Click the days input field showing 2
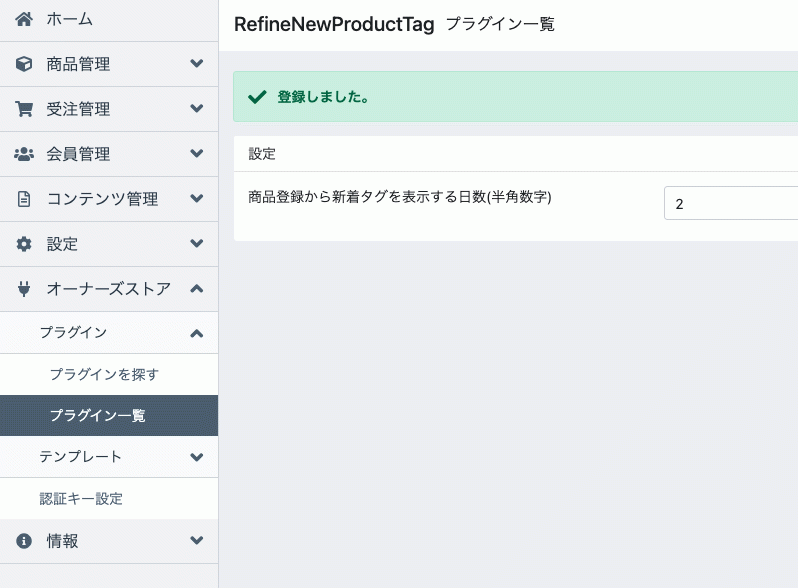798x588 pixels. pyautogui.click(x=731, y=203)
